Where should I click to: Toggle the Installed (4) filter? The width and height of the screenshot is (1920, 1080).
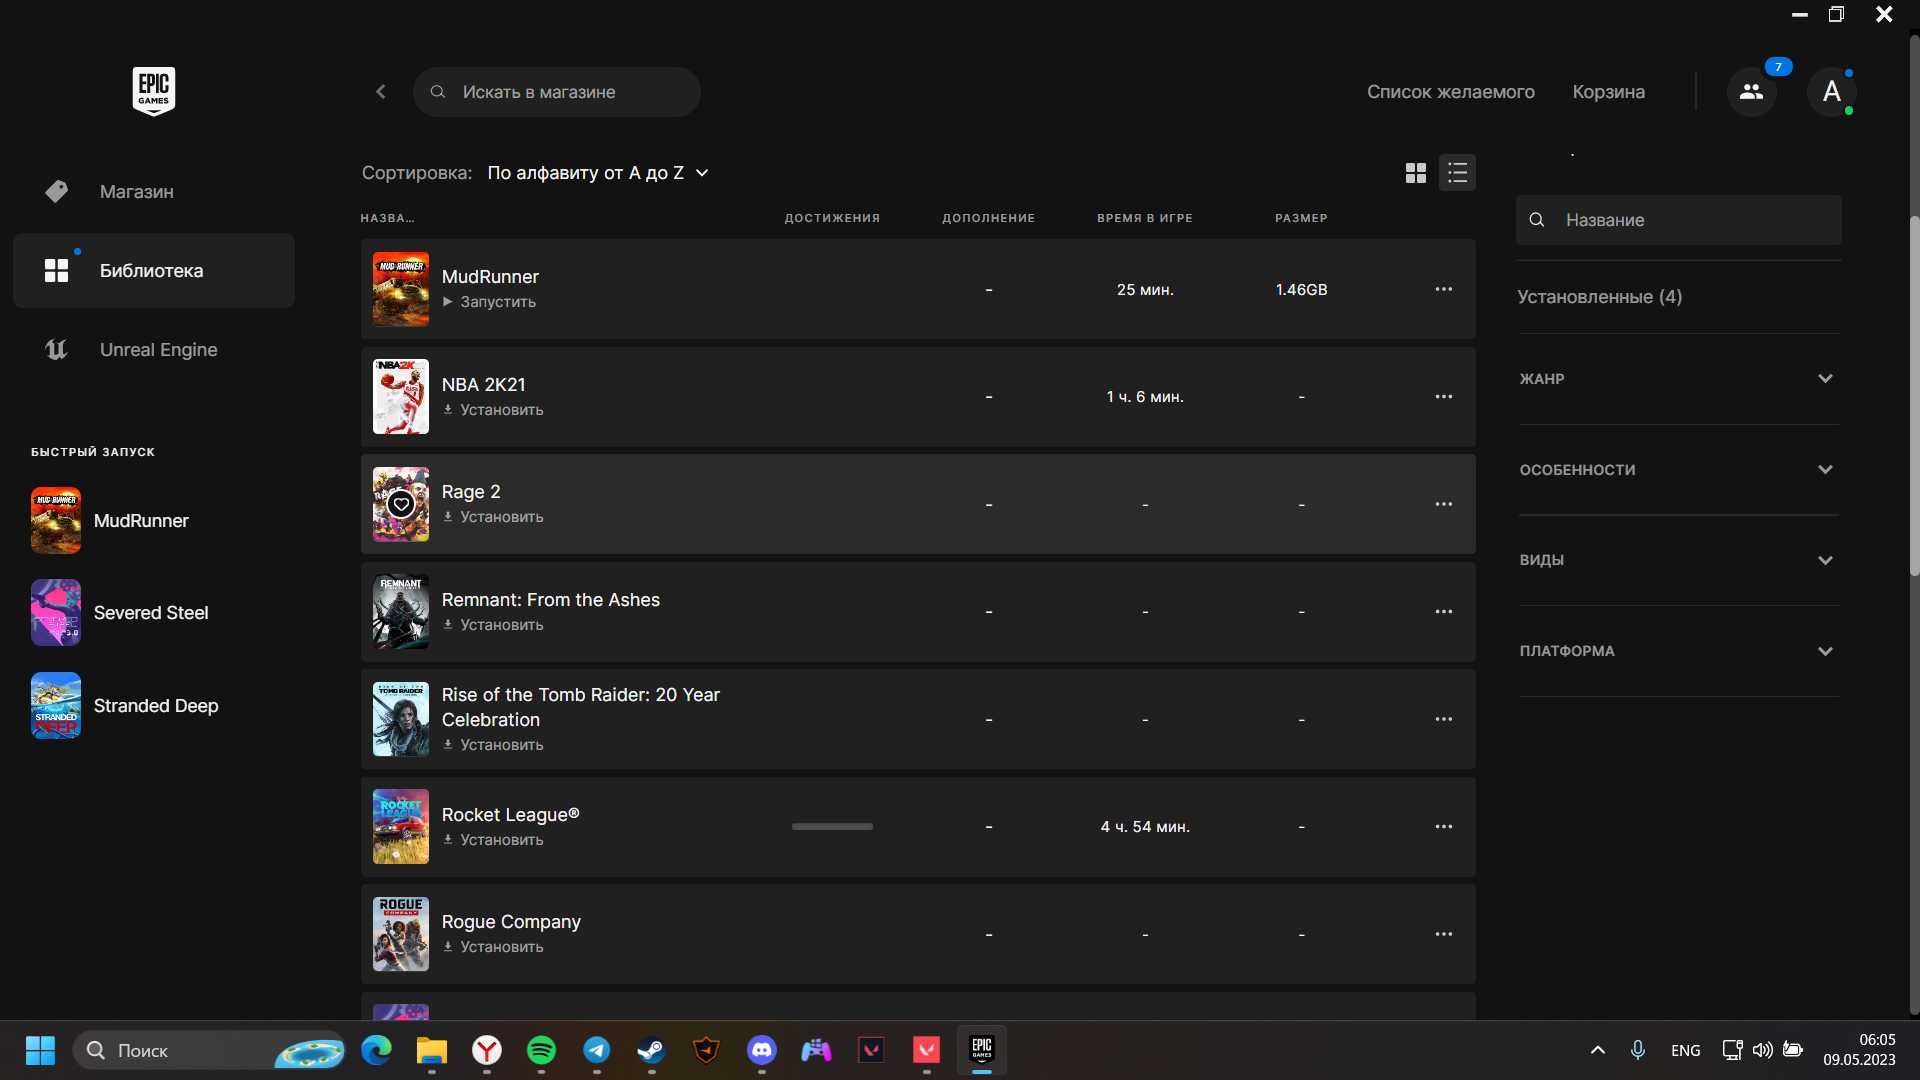[x=1599, y=297]
